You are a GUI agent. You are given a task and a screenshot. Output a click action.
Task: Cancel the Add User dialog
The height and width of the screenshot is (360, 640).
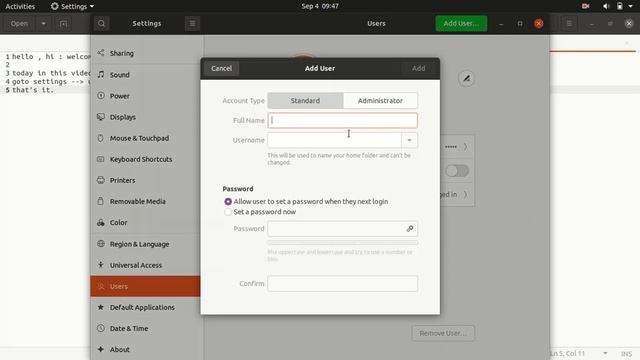(222, 68)
